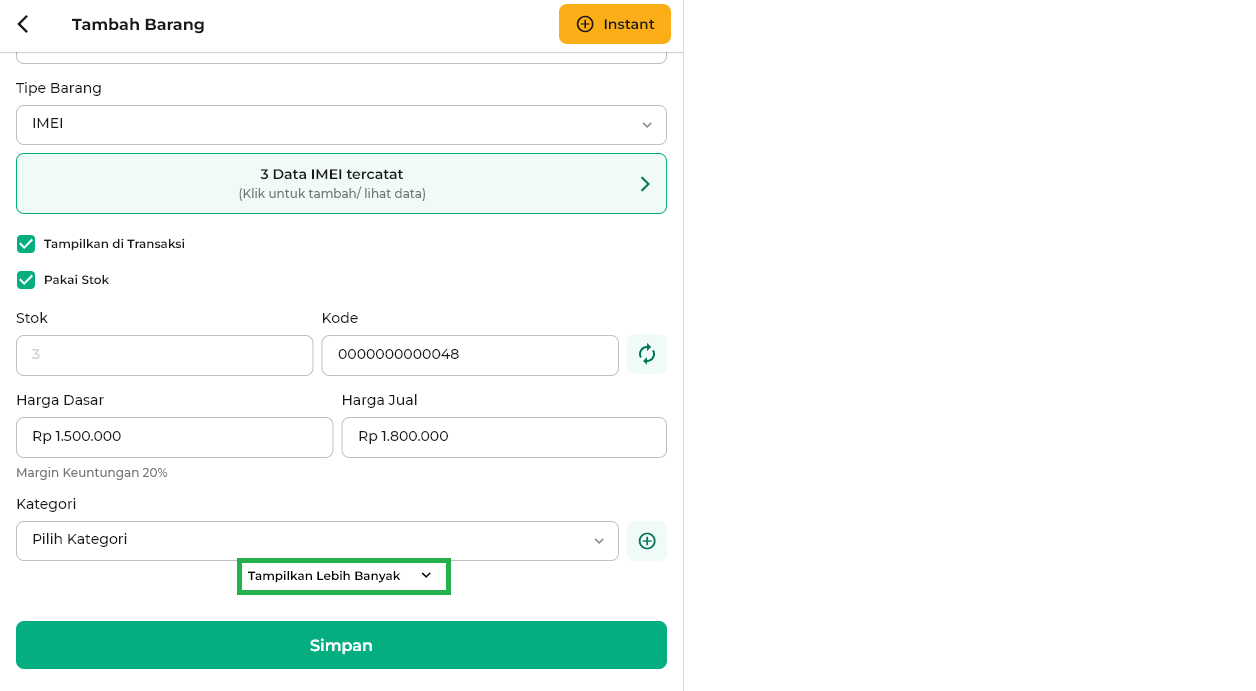Open IMEI data via the right chevron
This screenshot has width=1256, height=691.
(x=645, y=184)
